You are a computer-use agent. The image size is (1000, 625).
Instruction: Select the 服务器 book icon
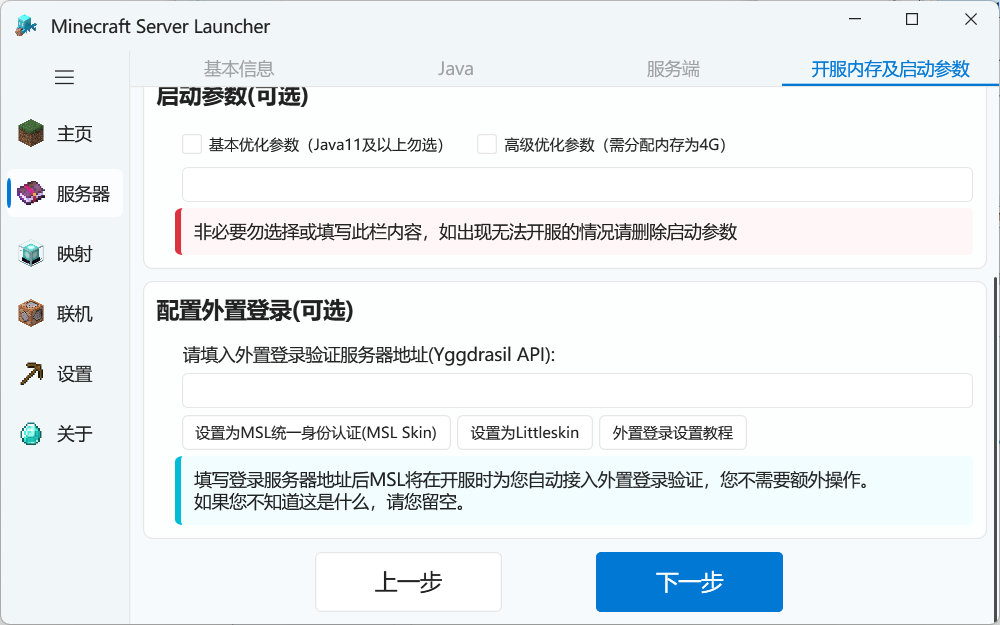32,194
